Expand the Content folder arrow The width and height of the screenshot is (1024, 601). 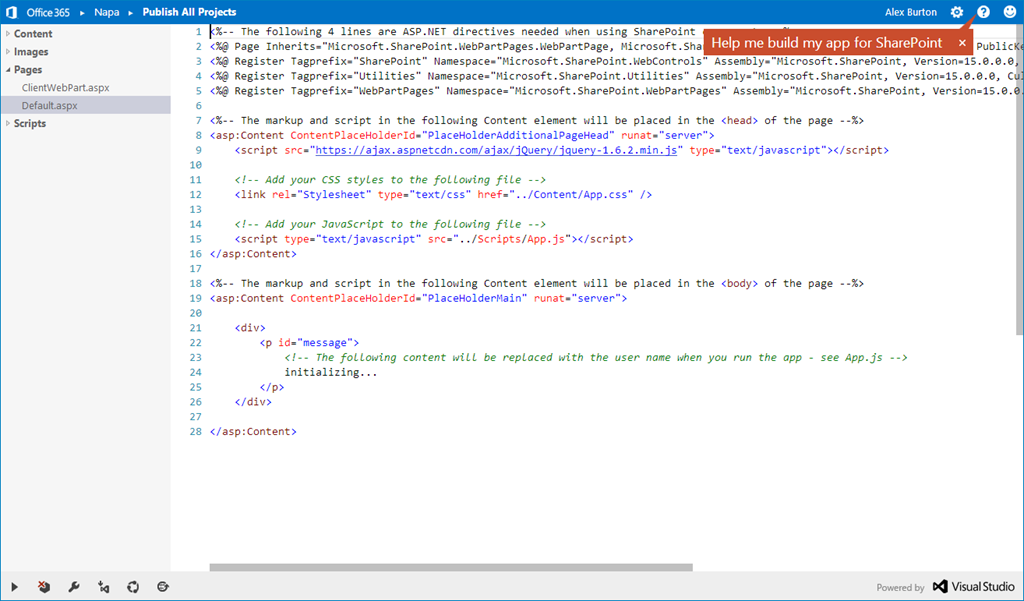point(8,33)
